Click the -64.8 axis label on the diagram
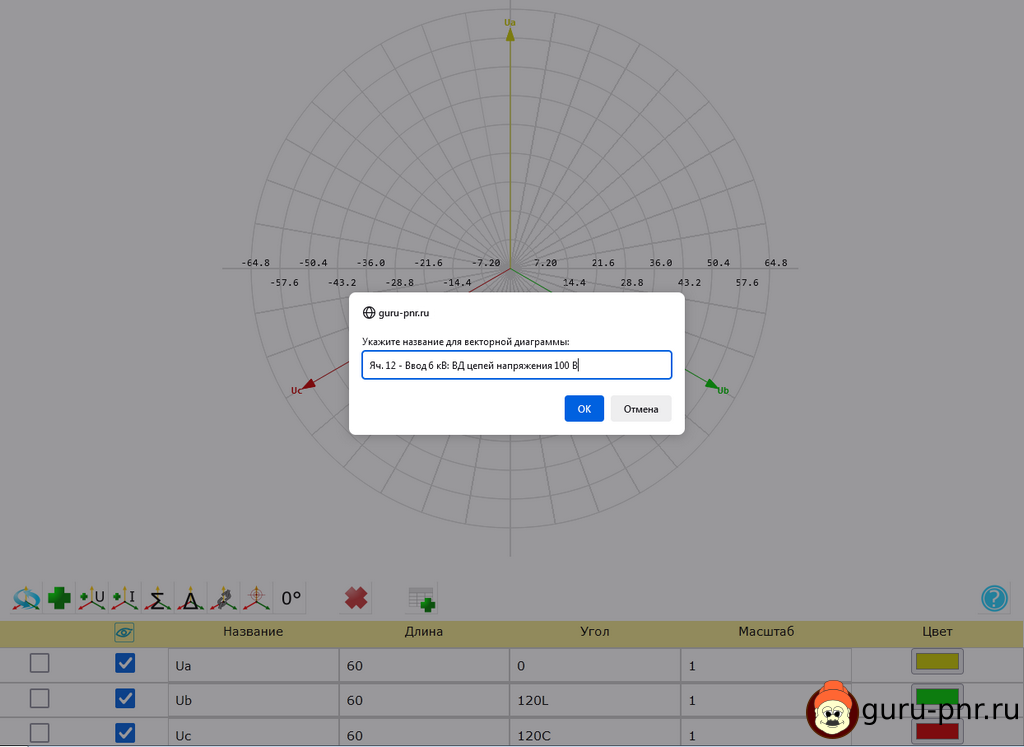 (255, 262)
